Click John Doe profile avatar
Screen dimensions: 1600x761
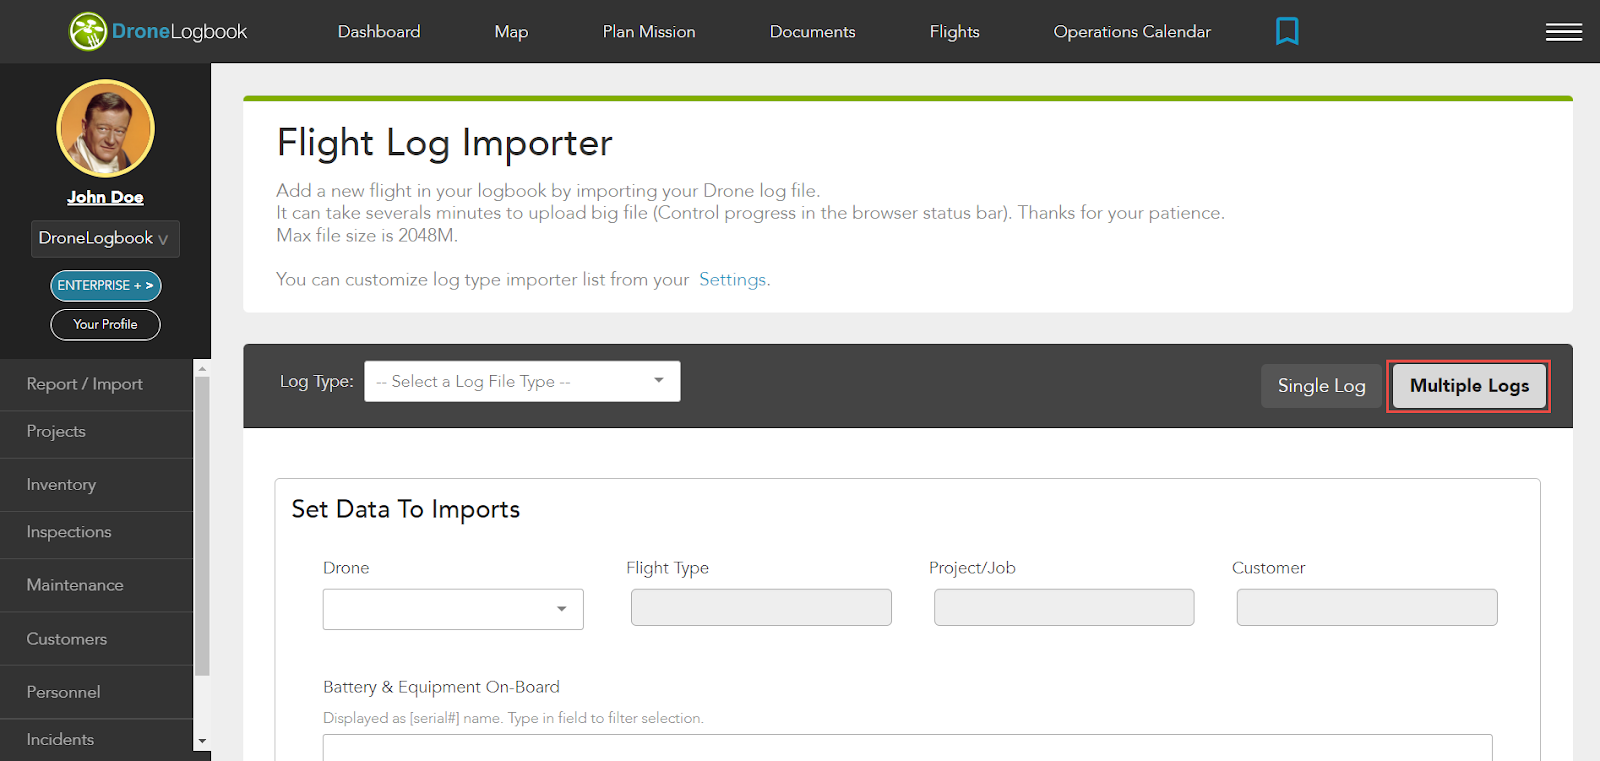(105, 128)
